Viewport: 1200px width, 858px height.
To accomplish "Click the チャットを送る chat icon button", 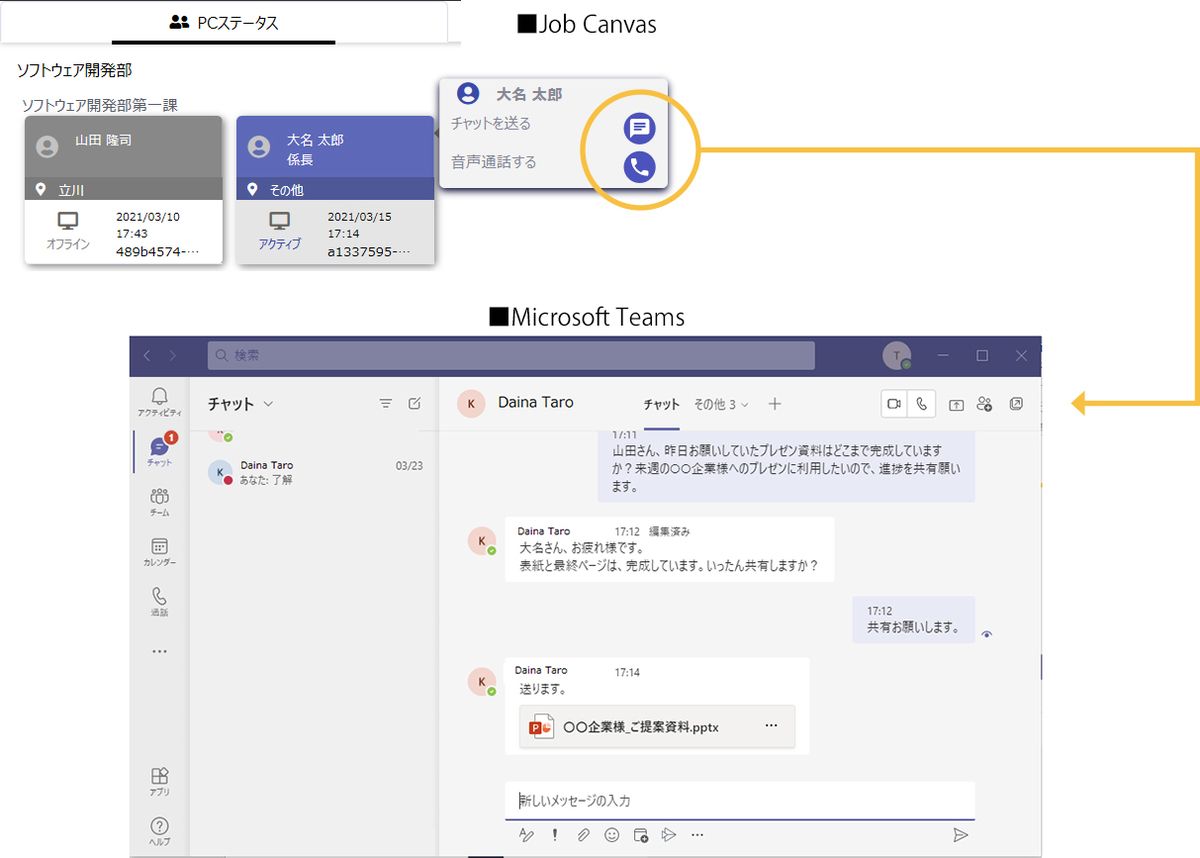I will tap(639, 128).
